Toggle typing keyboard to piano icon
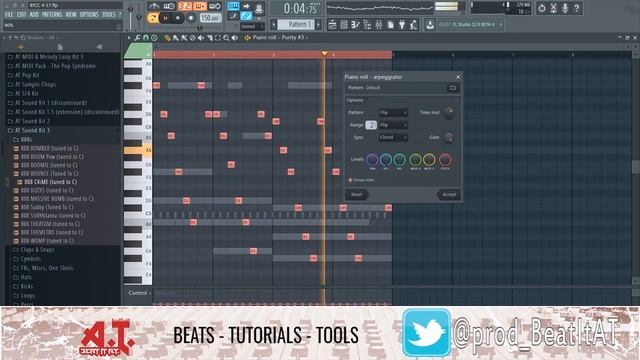 point(233,6)
